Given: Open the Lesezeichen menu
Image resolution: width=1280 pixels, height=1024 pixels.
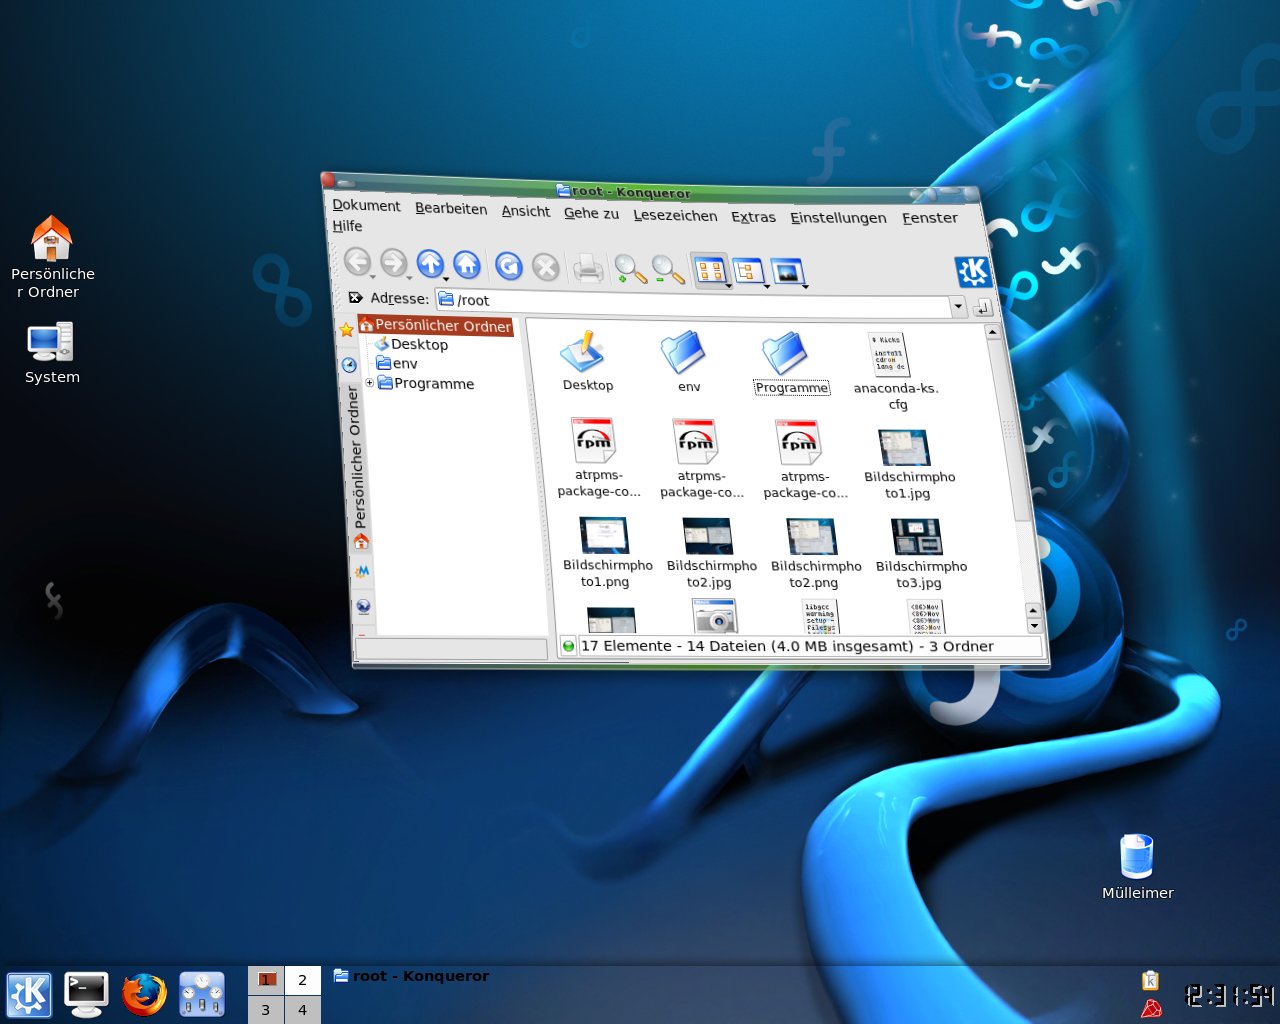Looking at the screenshot, I should pyautogui.click(x=675, y=215).
